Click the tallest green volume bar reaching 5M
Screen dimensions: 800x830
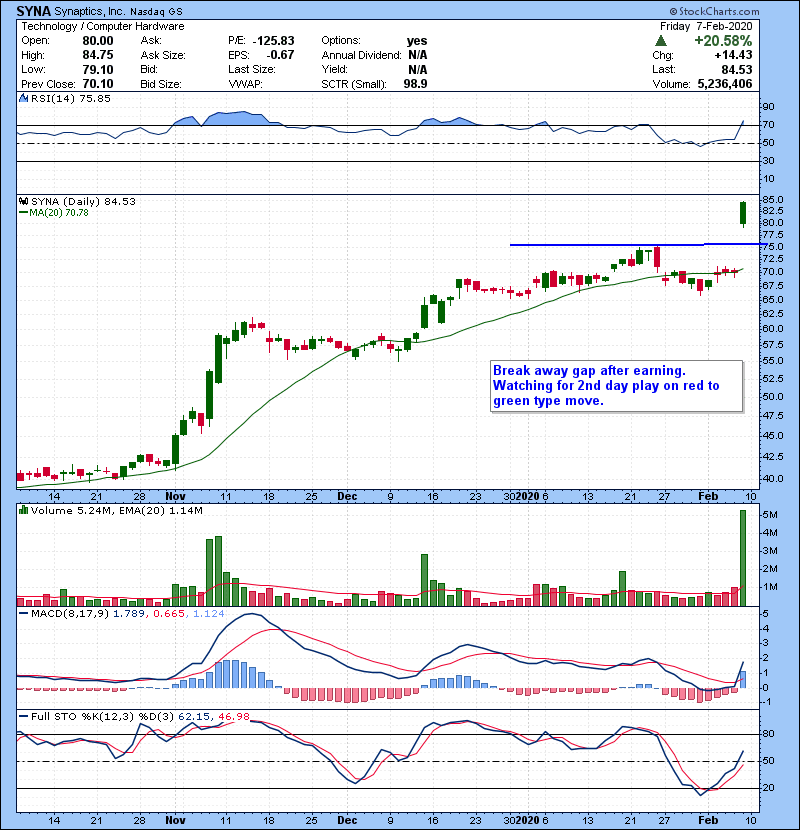pos(743,558)
